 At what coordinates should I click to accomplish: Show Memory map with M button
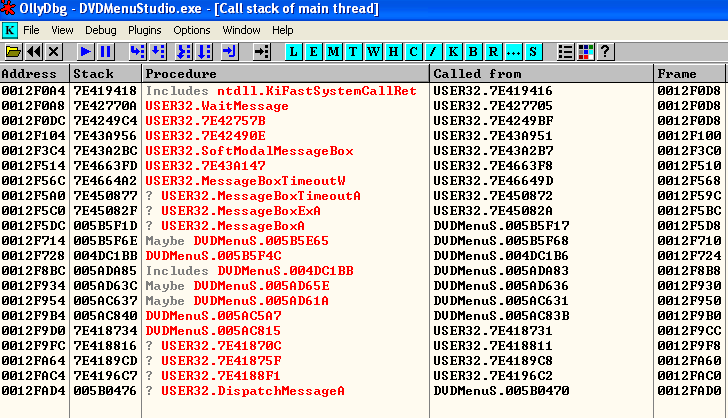(333, 52)
